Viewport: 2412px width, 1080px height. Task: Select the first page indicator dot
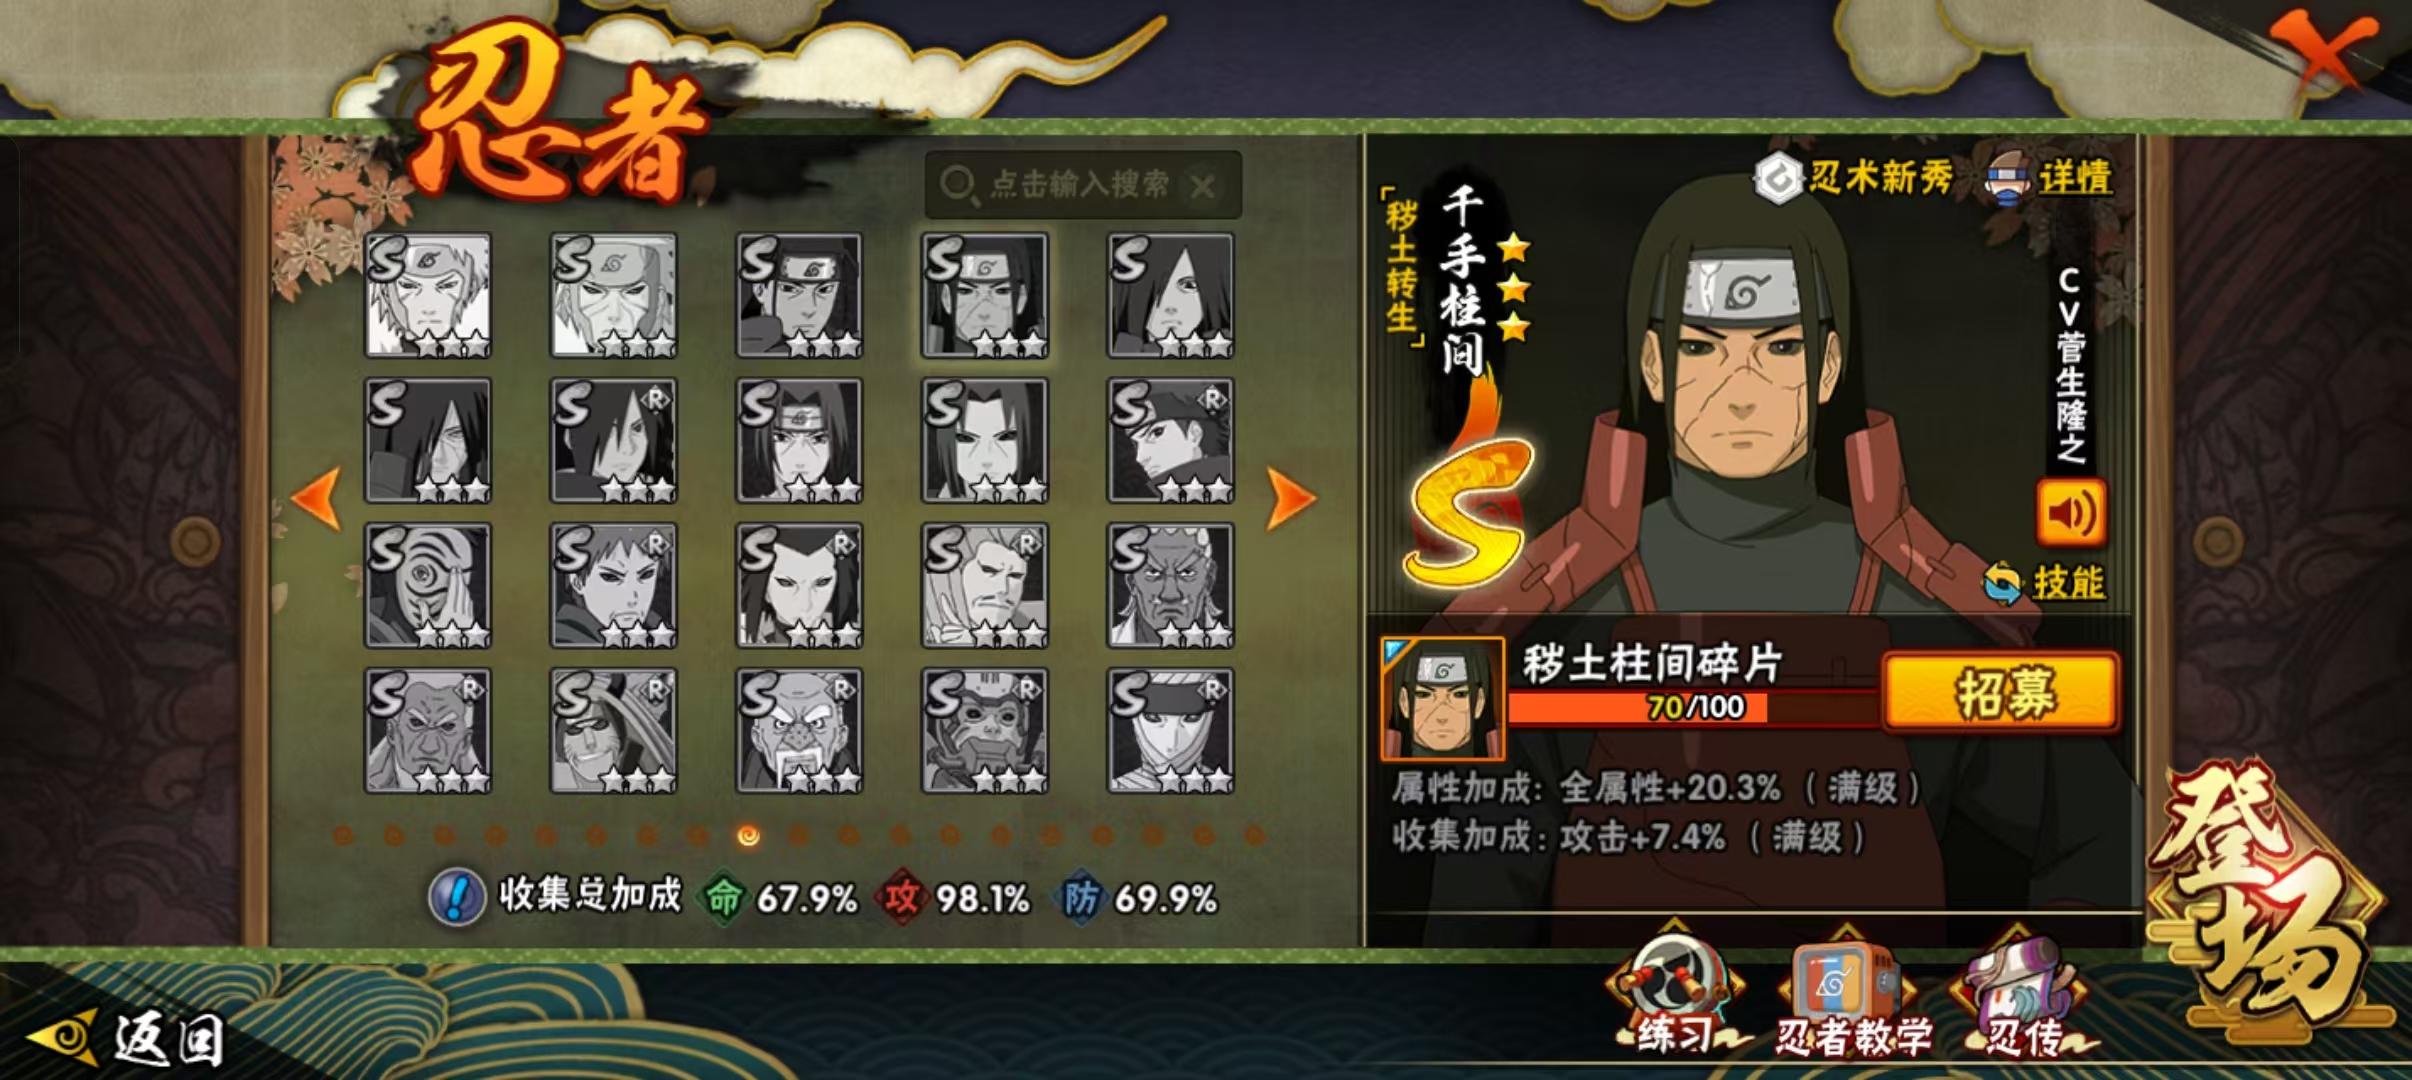(x=343, y=835)
